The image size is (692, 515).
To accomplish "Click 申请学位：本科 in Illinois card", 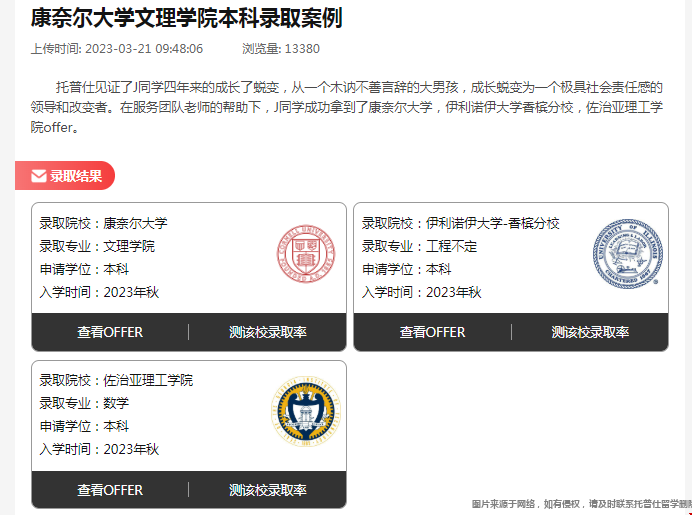I will click(406, 269).
